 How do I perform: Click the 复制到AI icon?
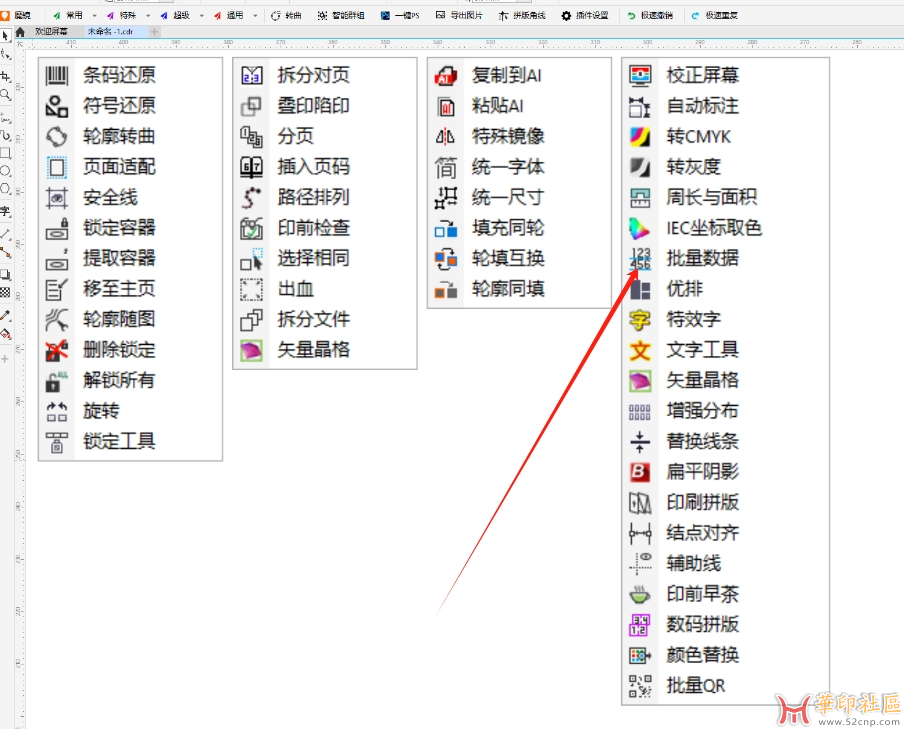(446, 75)
